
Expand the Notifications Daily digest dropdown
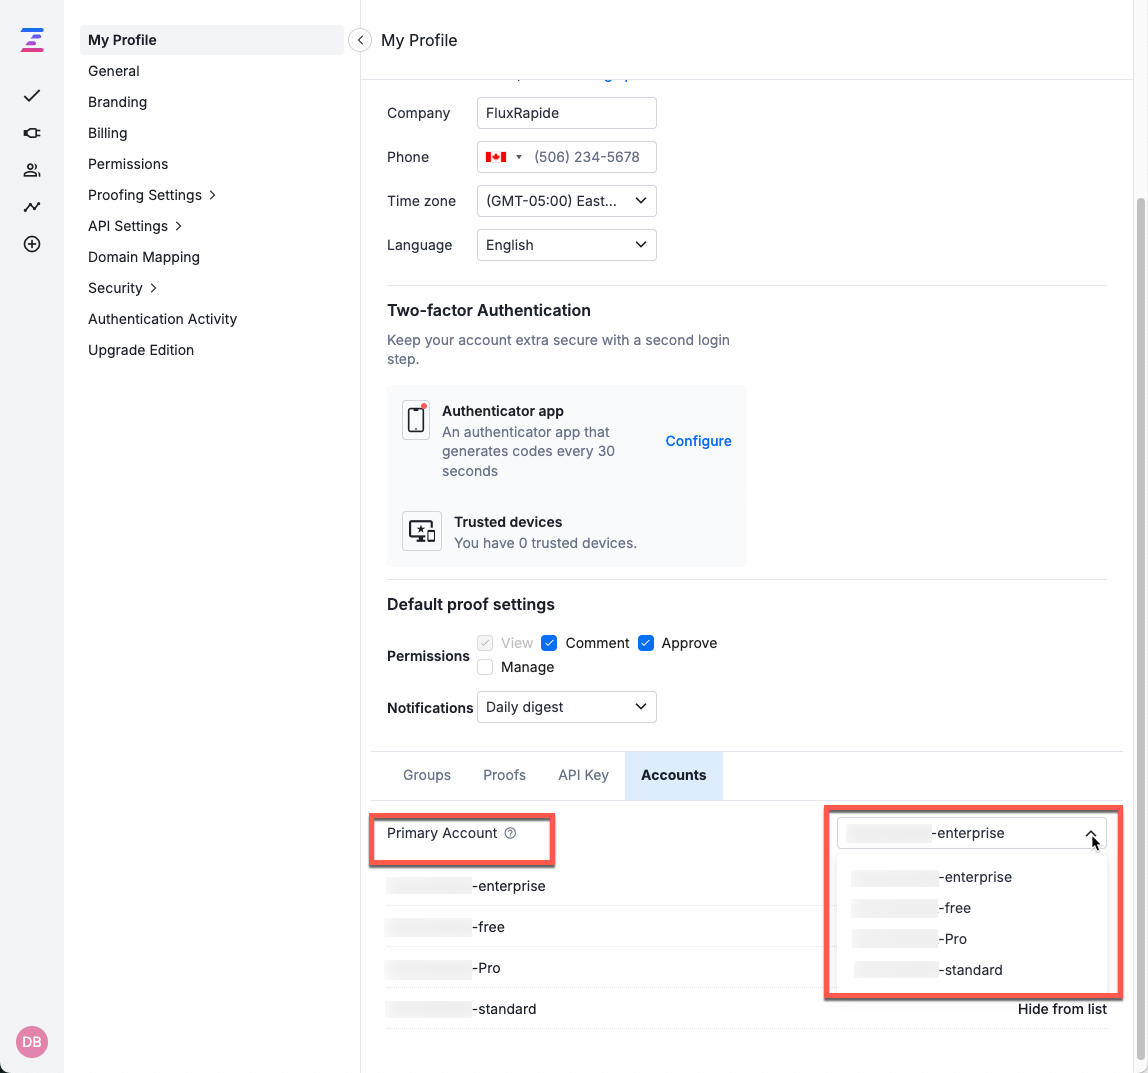point(566,707)
